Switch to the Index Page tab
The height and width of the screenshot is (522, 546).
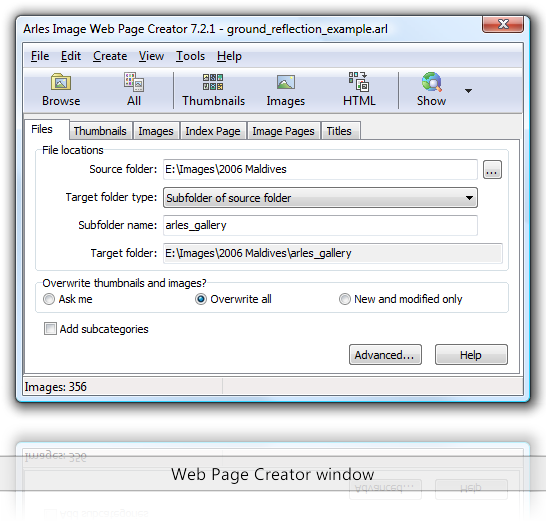(x=213, y=131)
